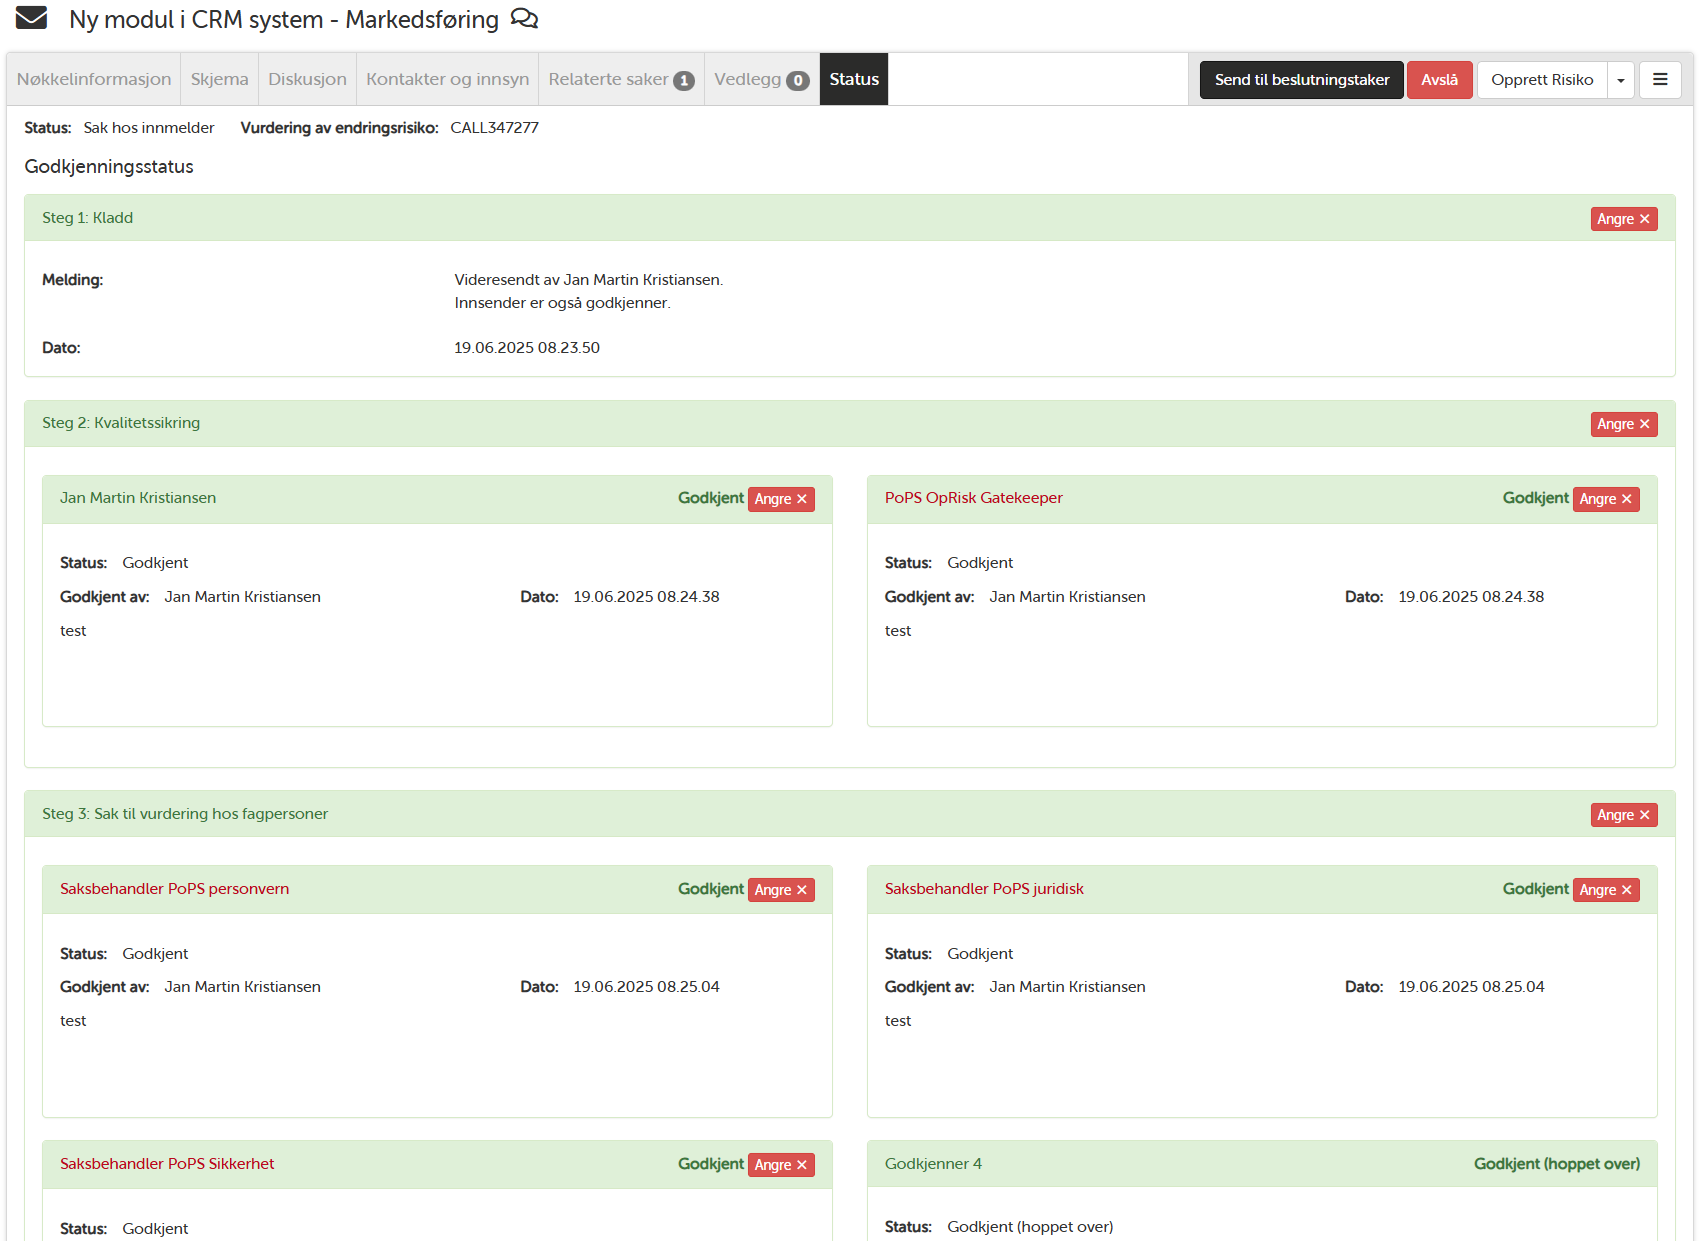
Task: Undo Jan Martin Kristiansen's approval in Steg 2
Action: pyautogui.click(x=780, y=499)
